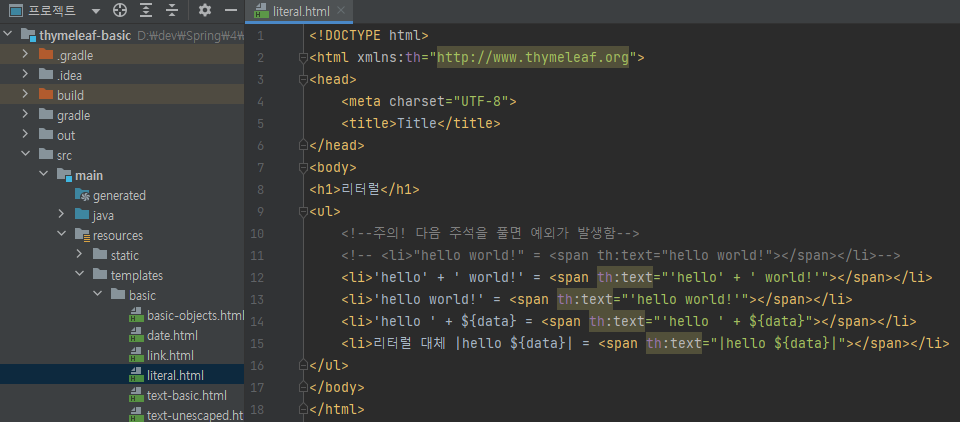Expand the .gradle folder

[25, 55]
